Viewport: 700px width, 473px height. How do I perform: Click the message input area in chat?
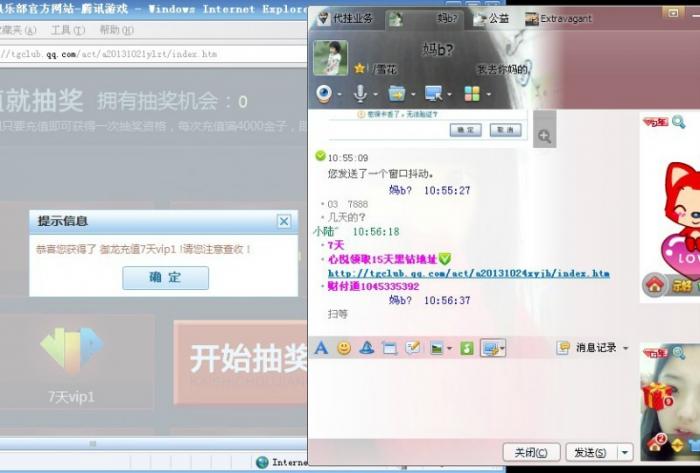coord(473,398)
